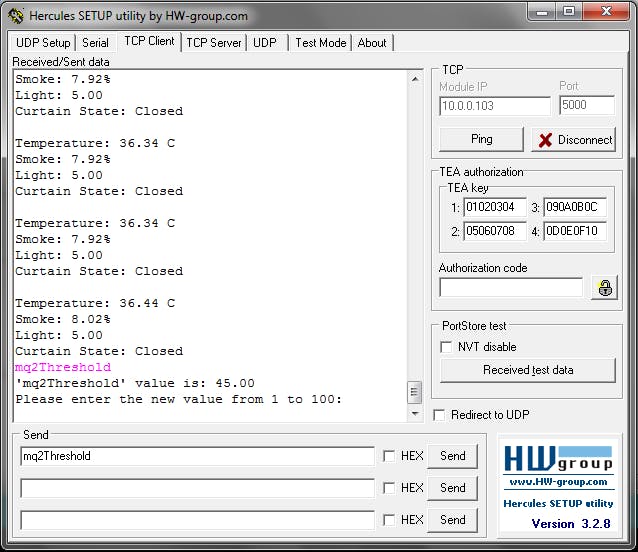Click TEA key field 4

pyautogui.click(x=575, y=231)
